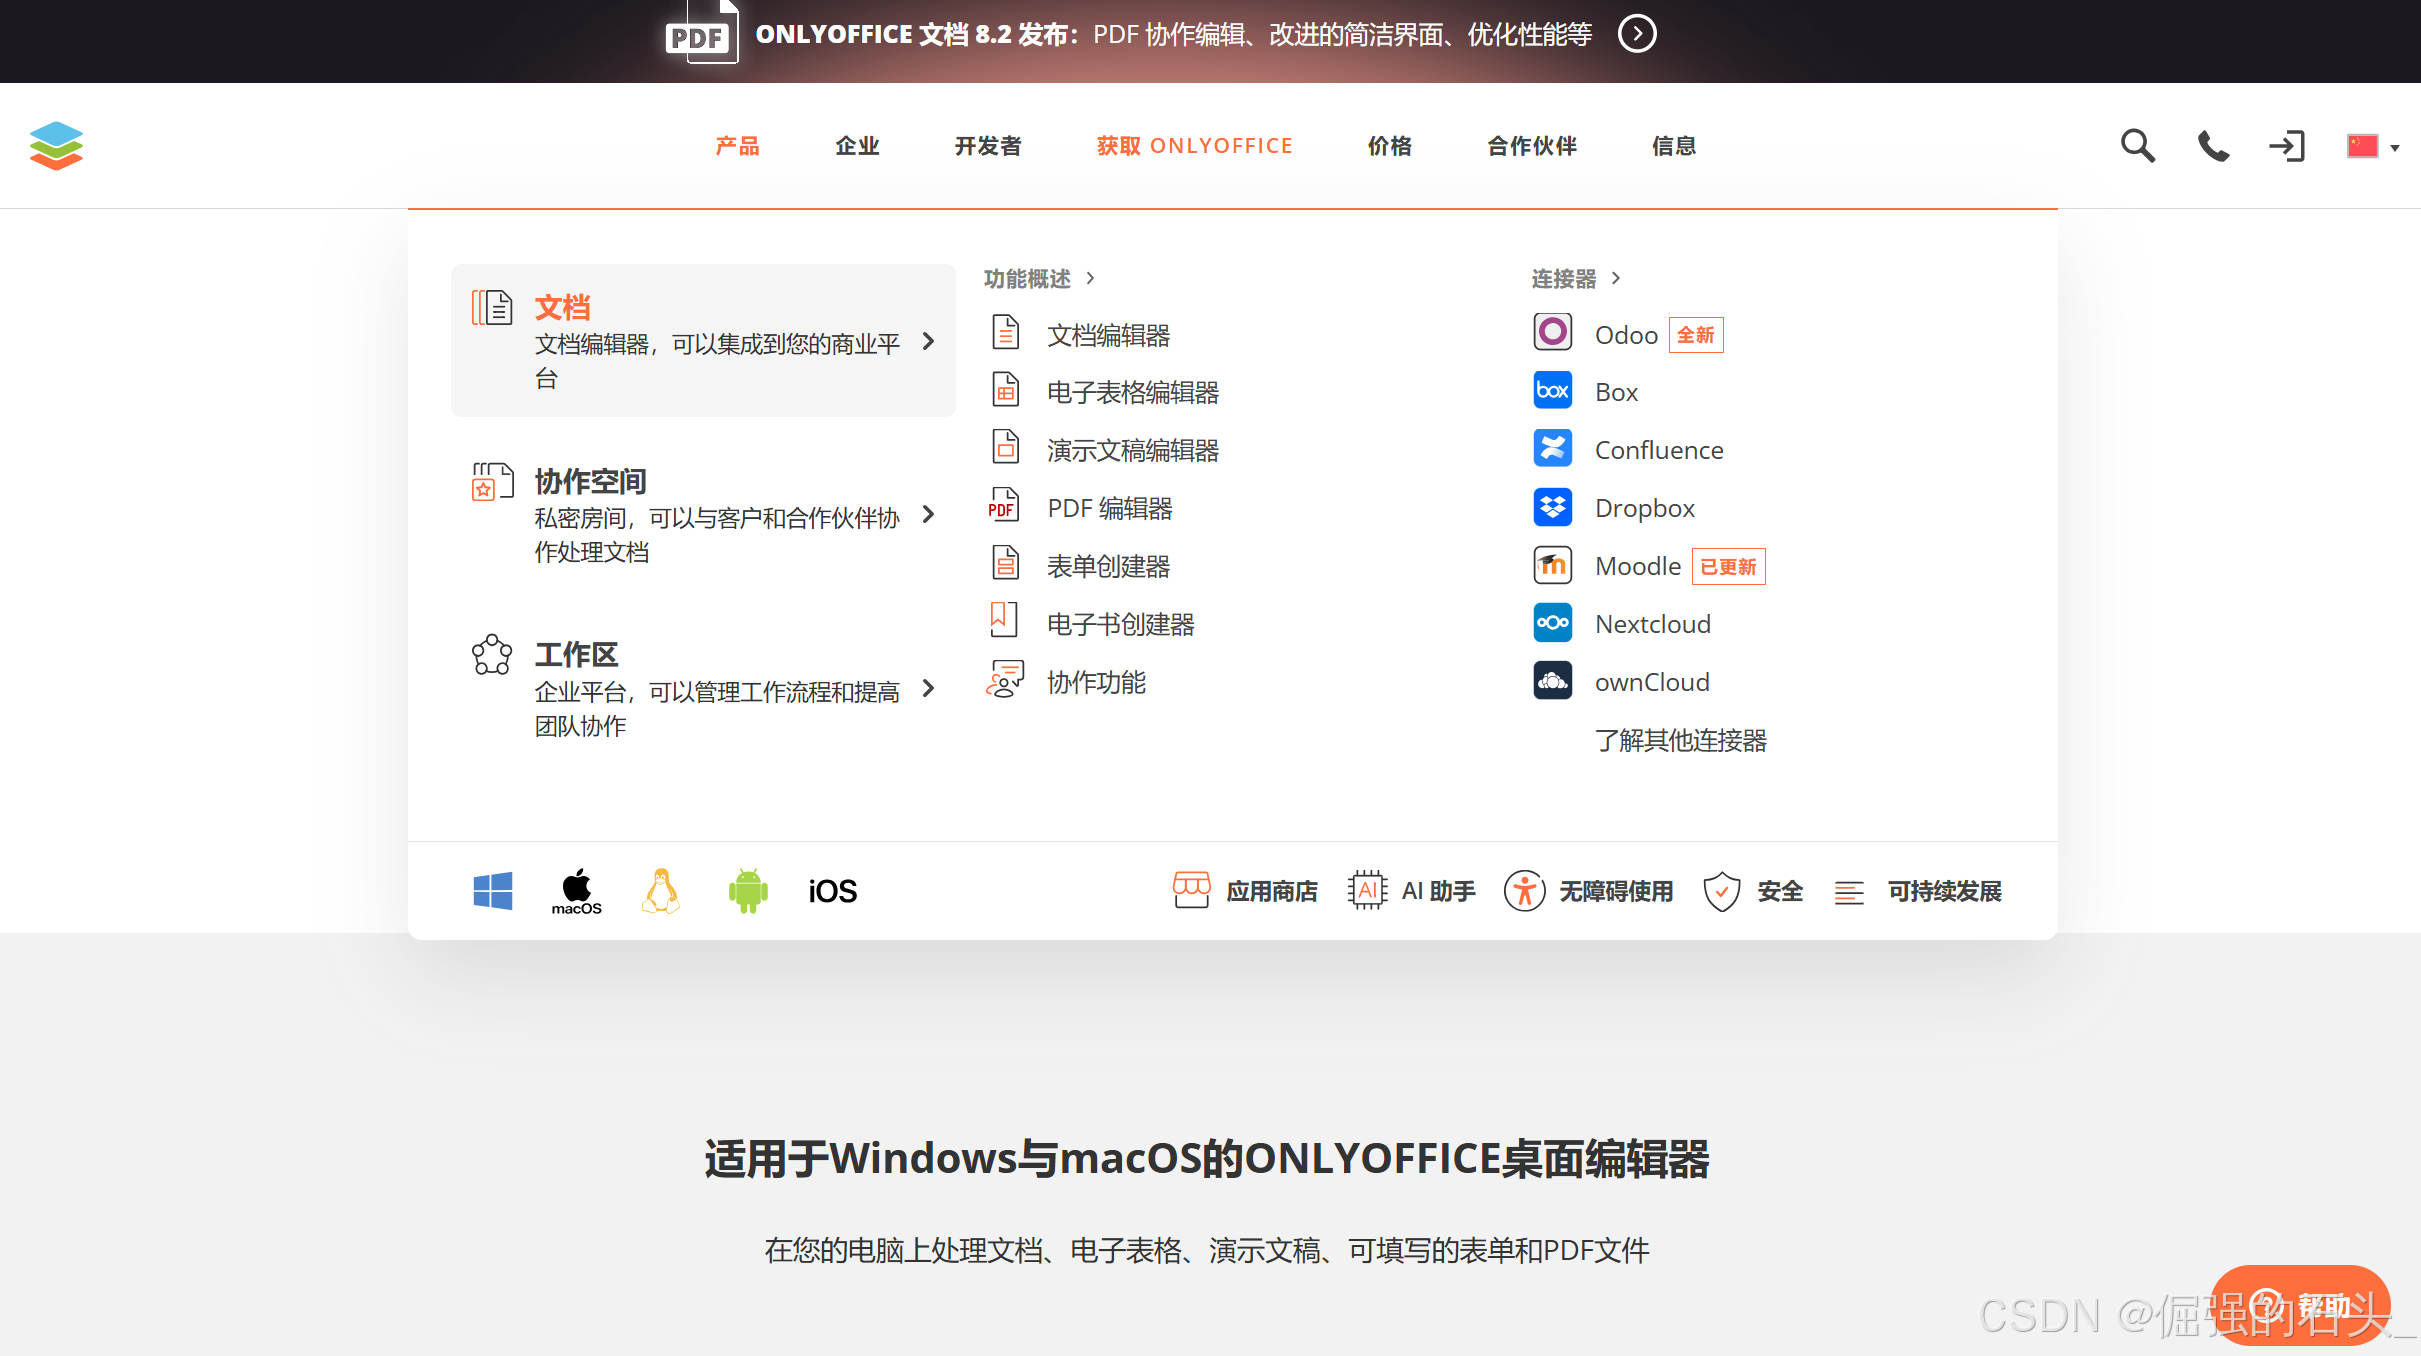Click the orange 帮助 help button
2421x1356 pixels.
(2299, 1305)
